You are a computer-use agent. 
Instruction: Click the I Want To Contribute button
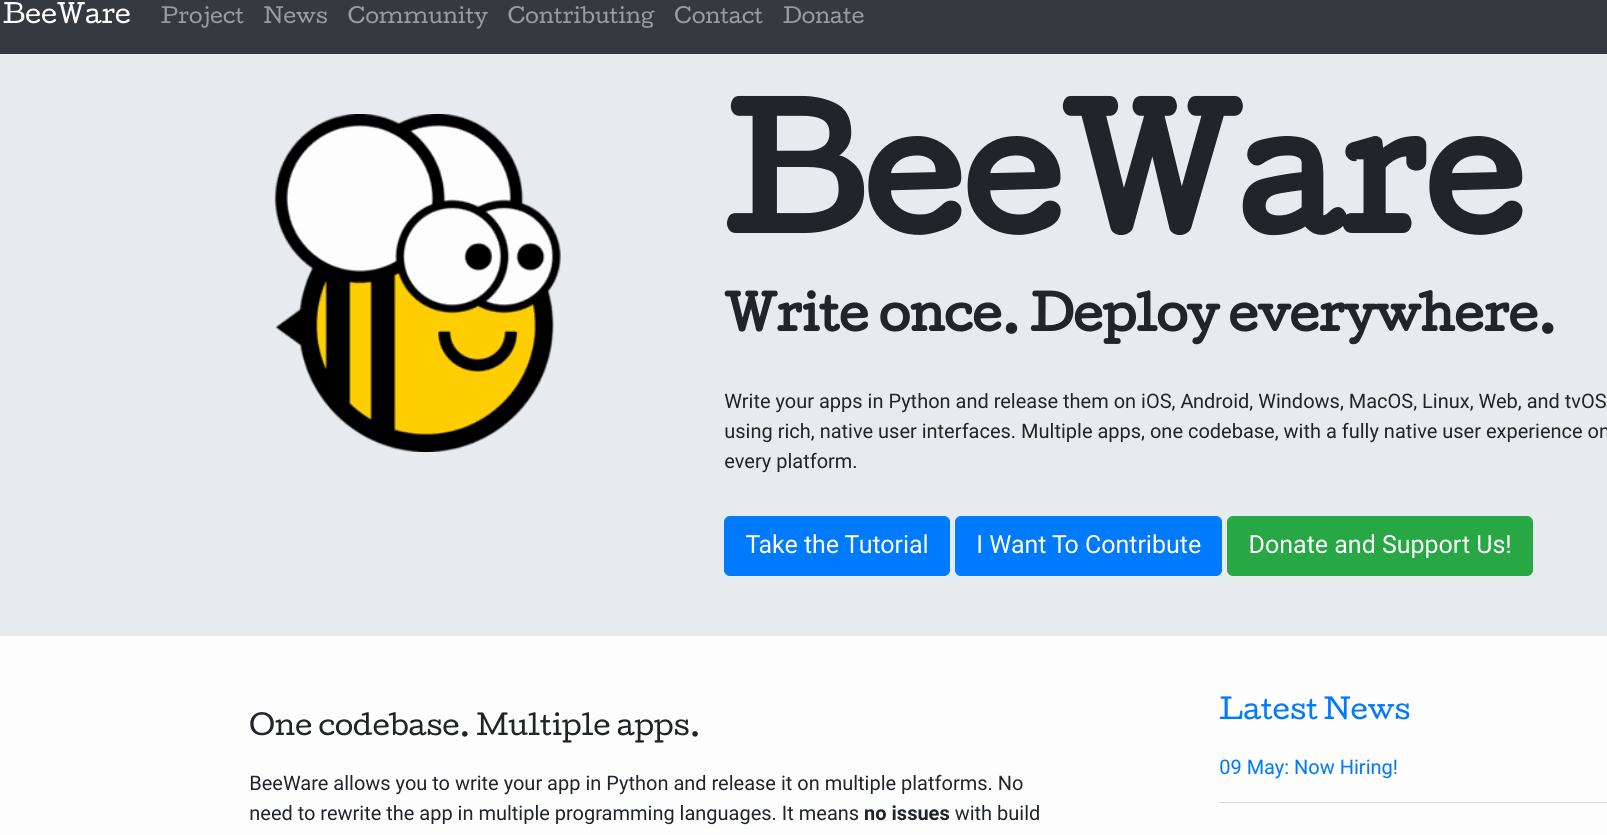click(1088, 545)
